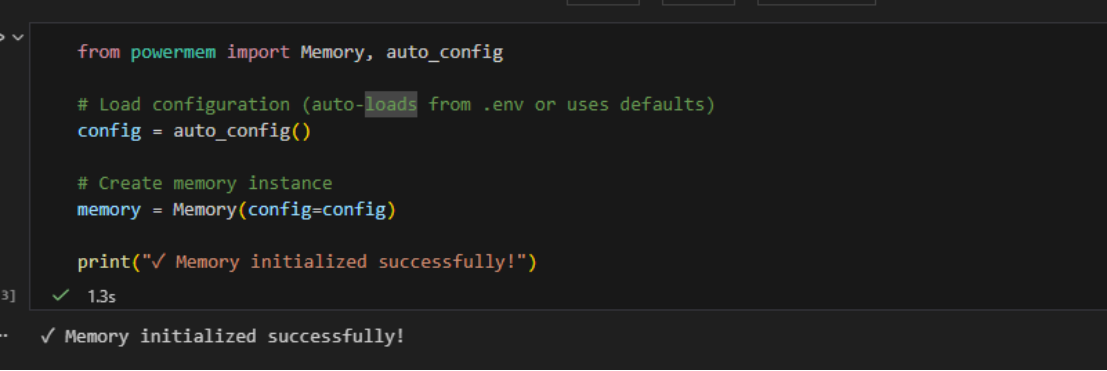Click the '# Load configuration' comment line

[x=396, y=105]
